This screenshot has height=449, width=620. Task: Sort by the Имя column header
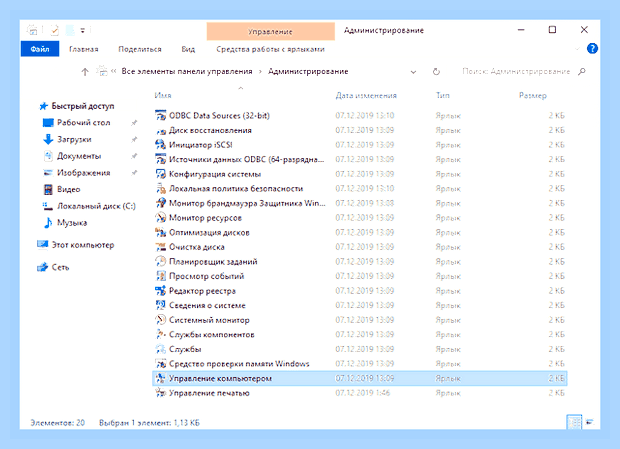163,95
